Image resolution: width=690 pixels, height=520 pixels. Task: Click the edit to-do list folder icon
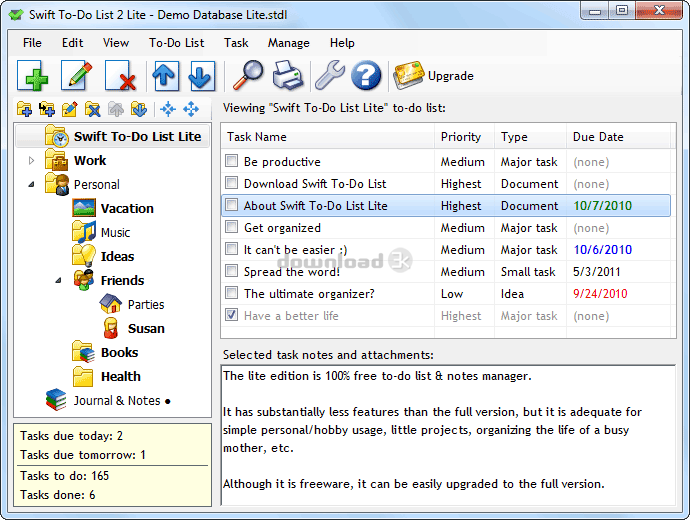point(70,109)
